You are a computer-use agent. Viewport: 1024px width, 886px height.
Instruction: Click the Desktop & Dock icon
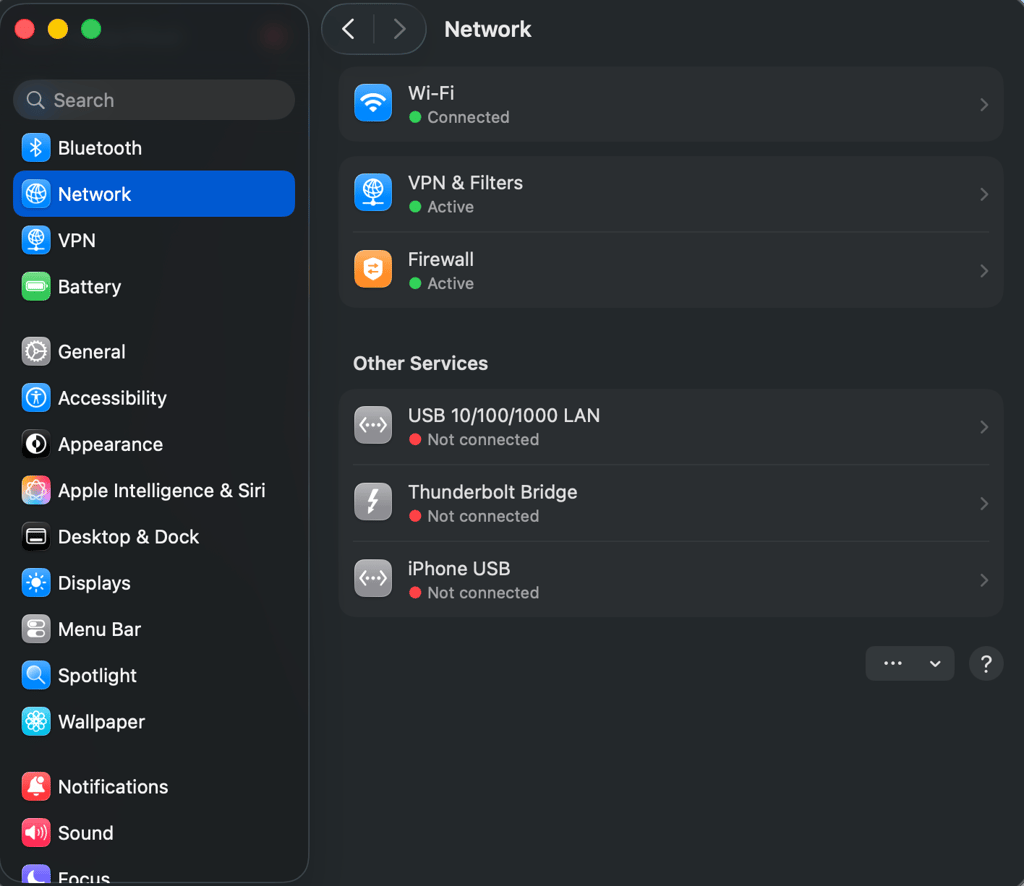coord(36,537)
